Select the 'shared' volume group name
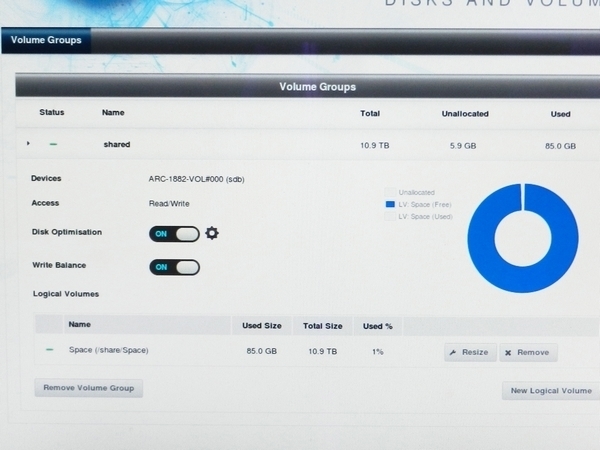The height and width of the screenshot is (450, 600). pyautogui.click(x=117, y=144)
